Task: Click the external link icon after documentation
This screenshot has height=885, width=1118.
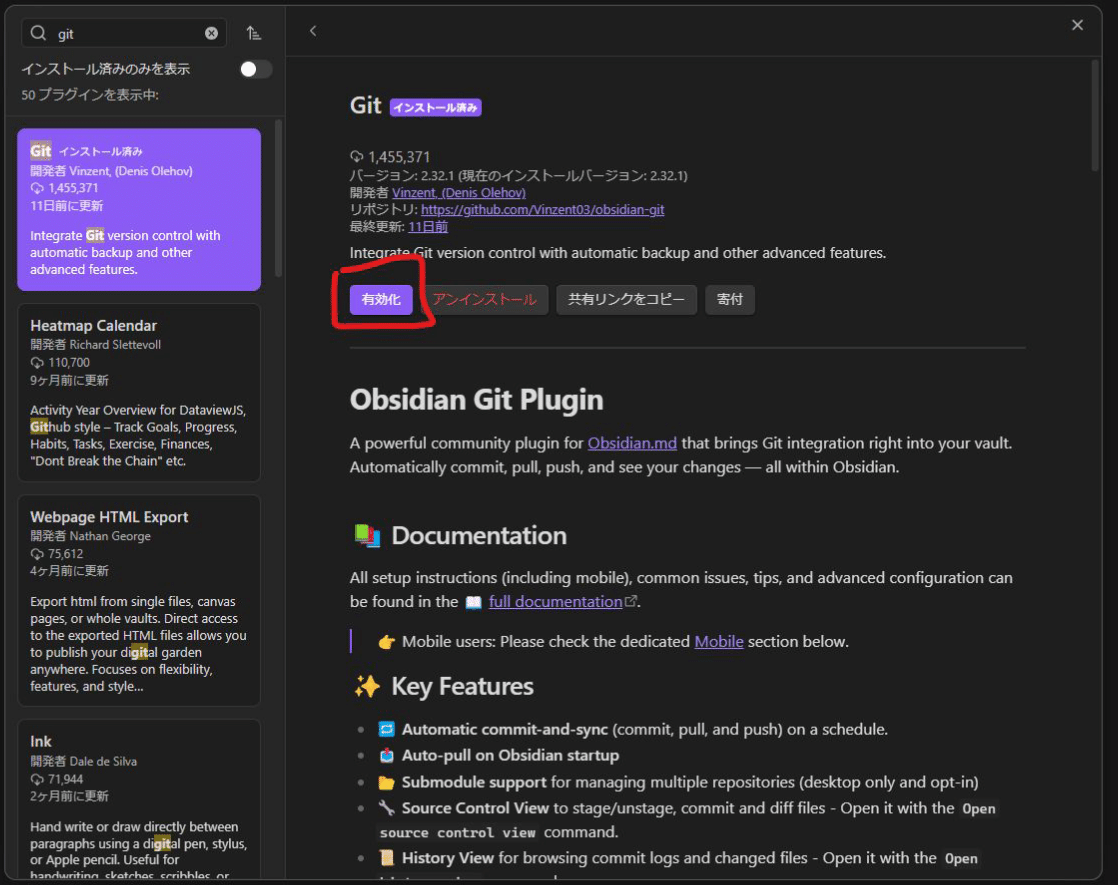Action: pyautogui.click(x=630, y=601)
